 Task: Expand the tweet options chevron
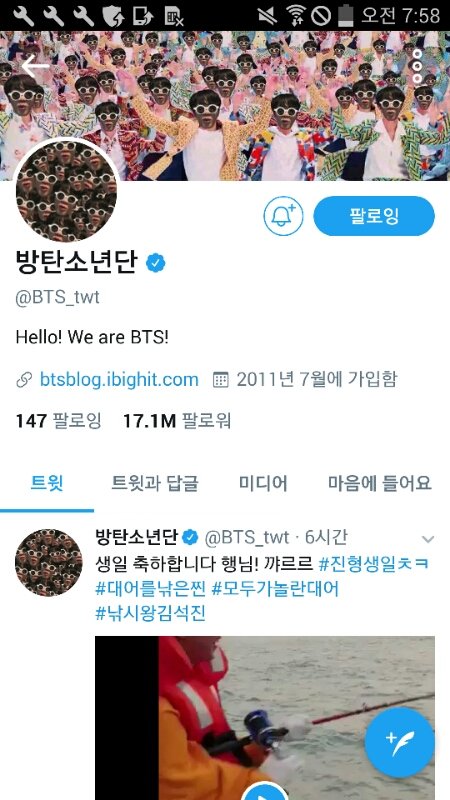[428, 539]
